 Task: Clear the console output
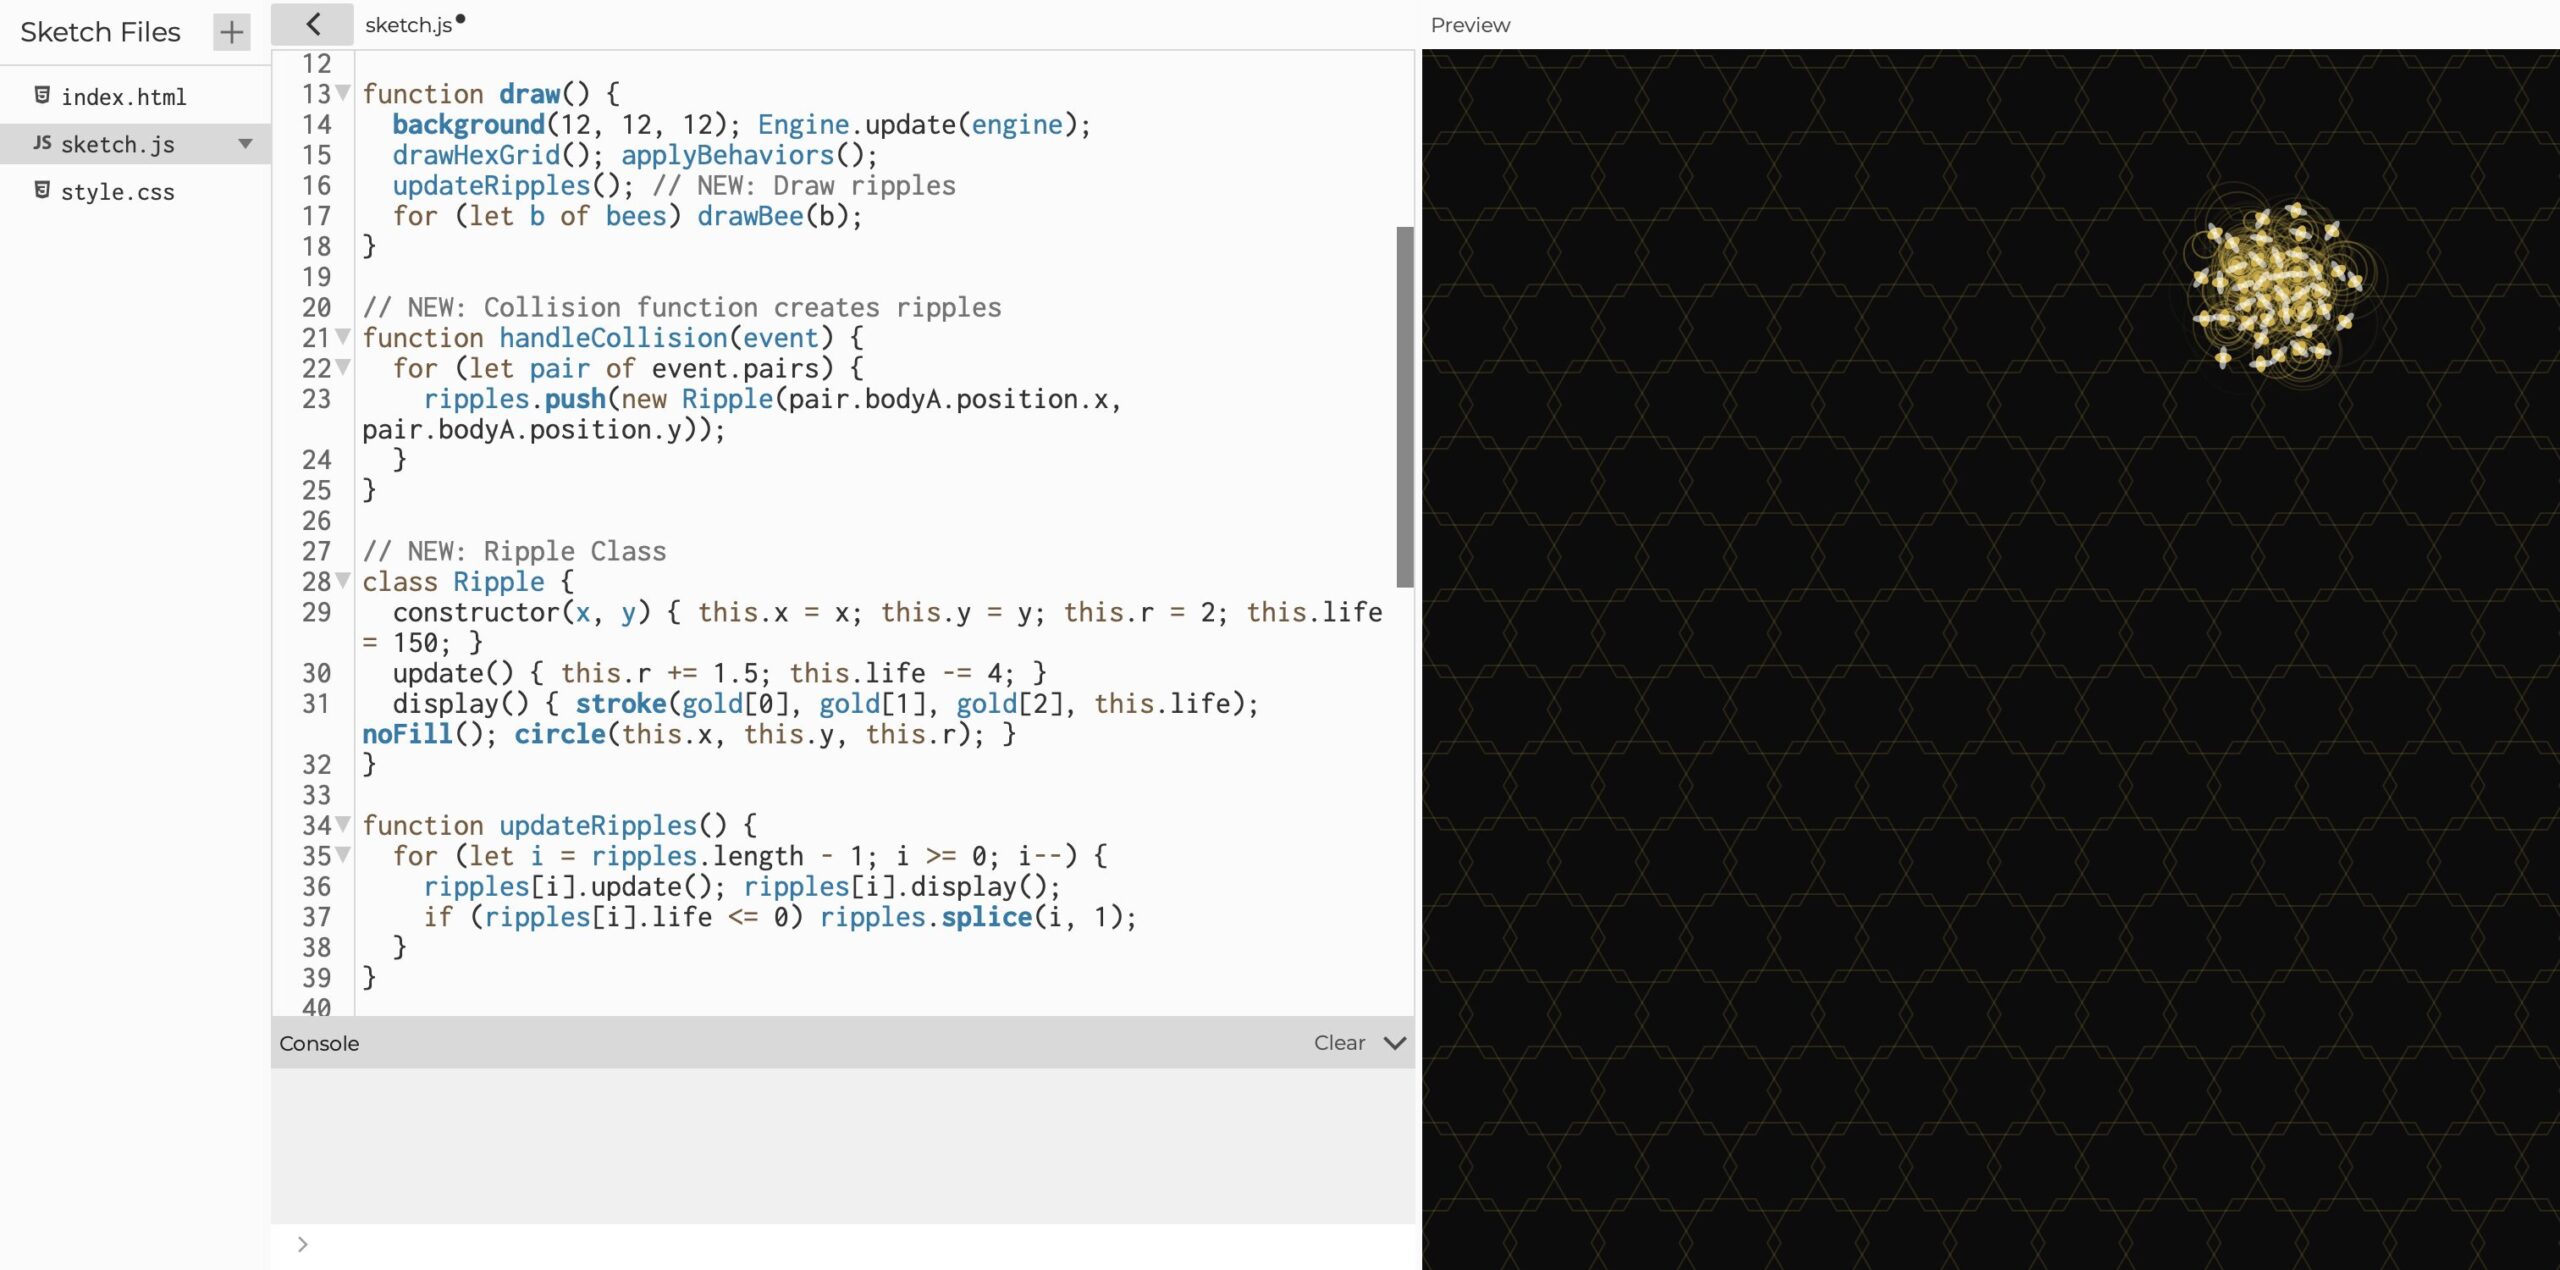(x=1339, y=1043)
